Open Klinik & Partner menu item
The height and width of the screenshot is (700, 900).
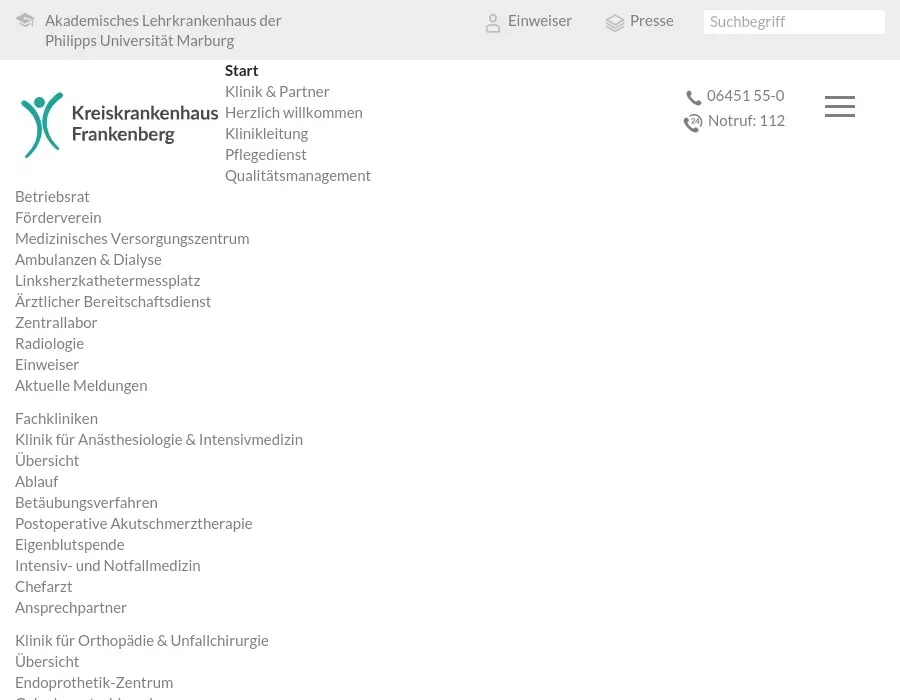coord(277,91)
